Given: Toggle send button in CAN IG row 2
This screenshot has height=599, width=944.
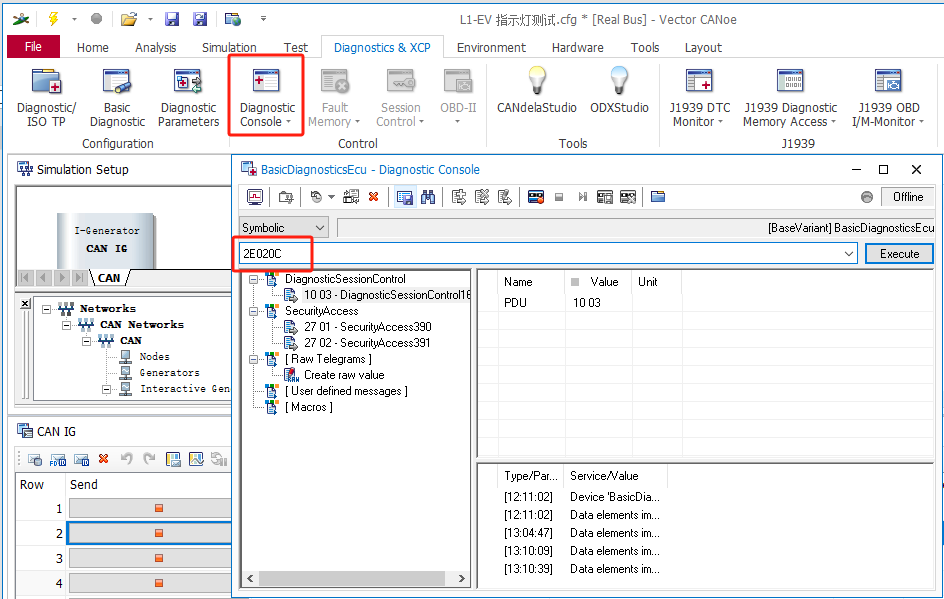Looking at the screenshot, I should 150,533.
